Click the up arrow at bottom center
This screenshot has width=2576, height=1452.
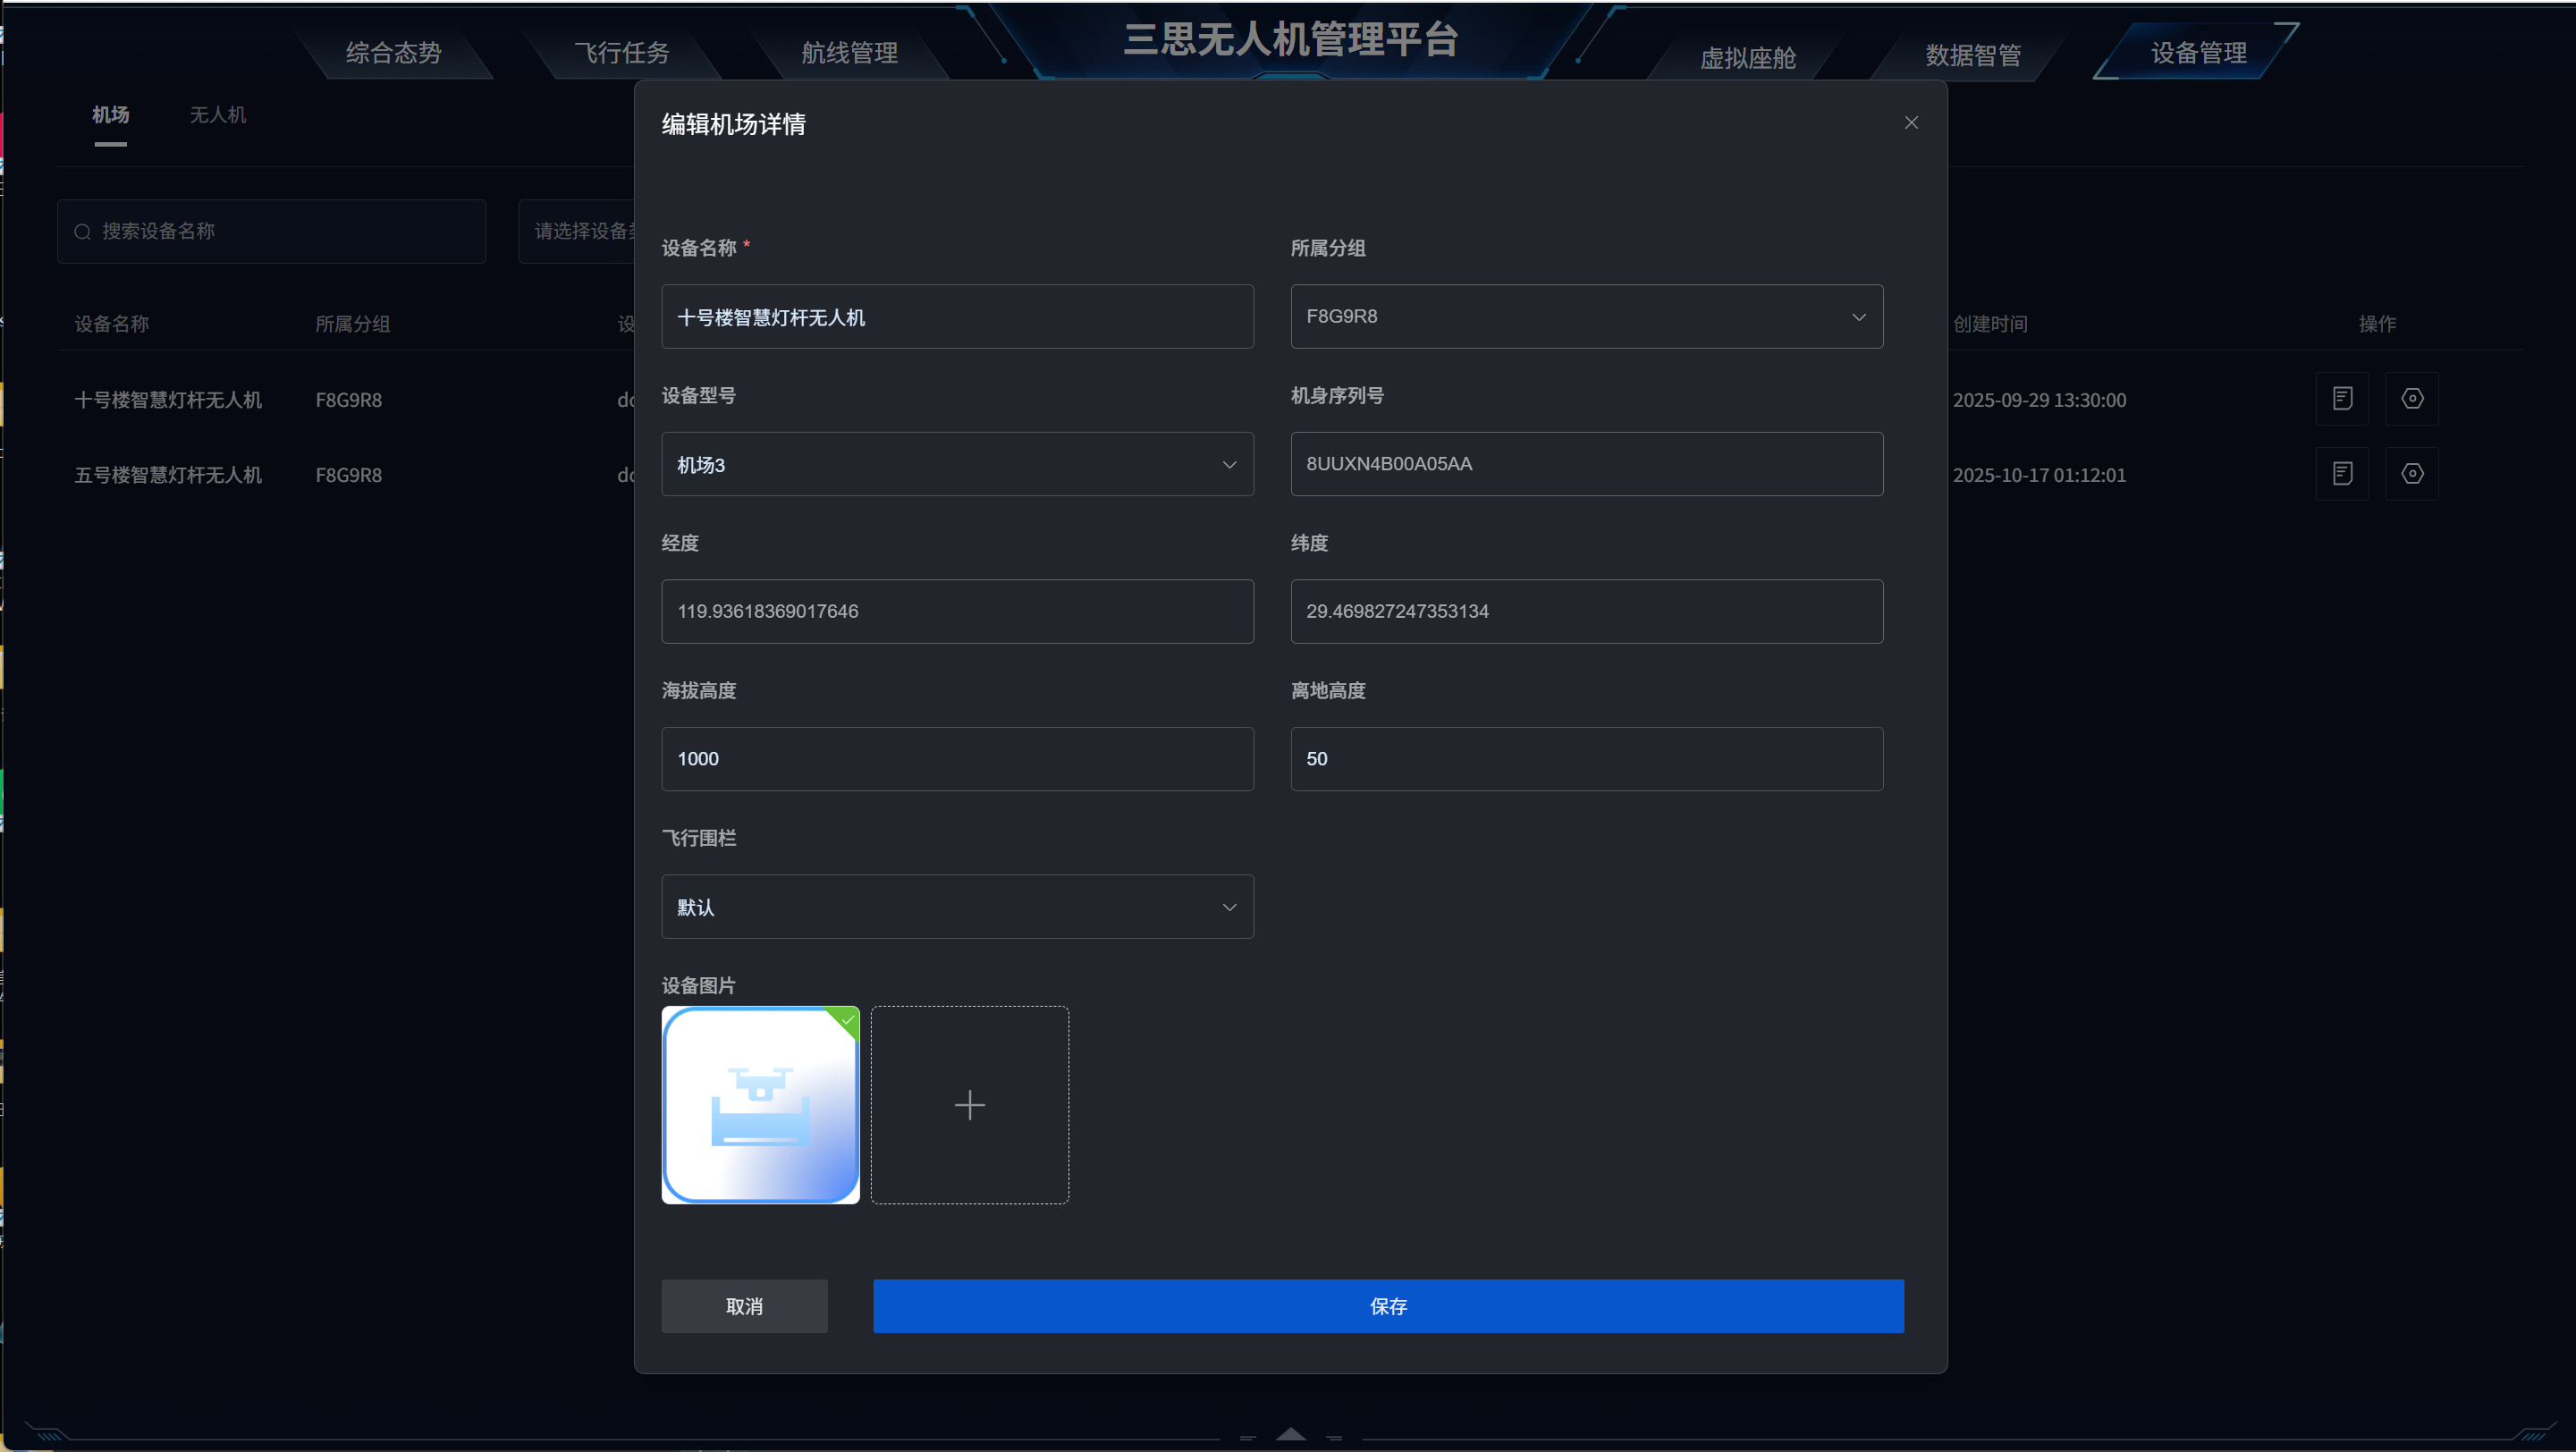tap(1290, 1434)
